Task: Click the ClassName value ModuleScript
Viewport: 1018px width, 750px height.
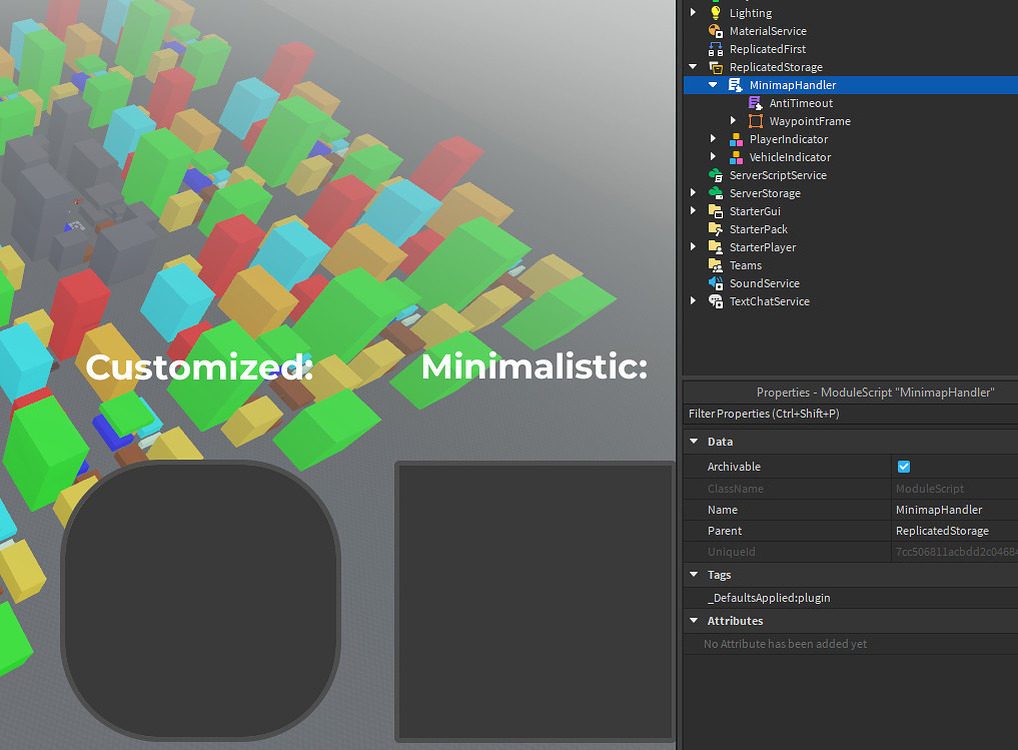Action: tap(930, 488)
